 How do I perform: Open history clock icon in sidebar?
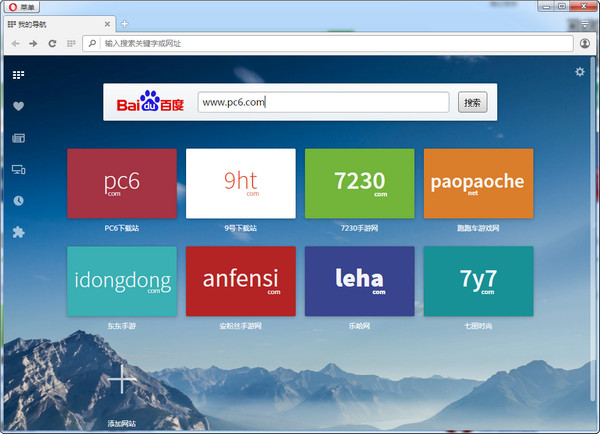tap(18, 201)
